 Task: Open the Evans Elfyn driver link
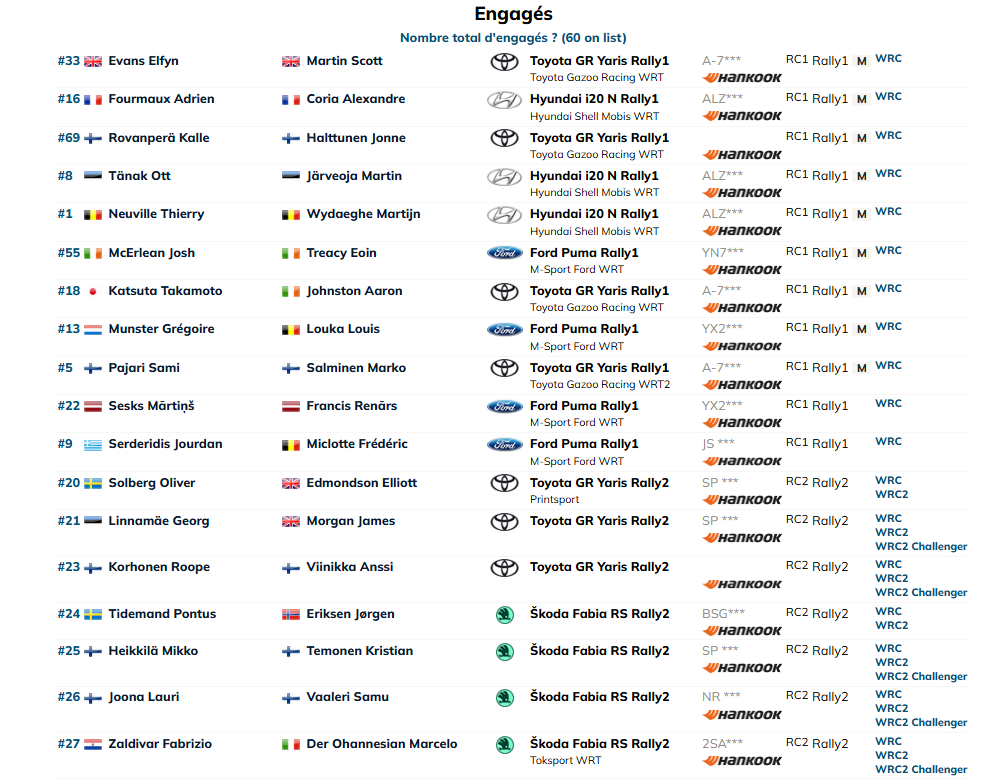[x=143, y=61]
